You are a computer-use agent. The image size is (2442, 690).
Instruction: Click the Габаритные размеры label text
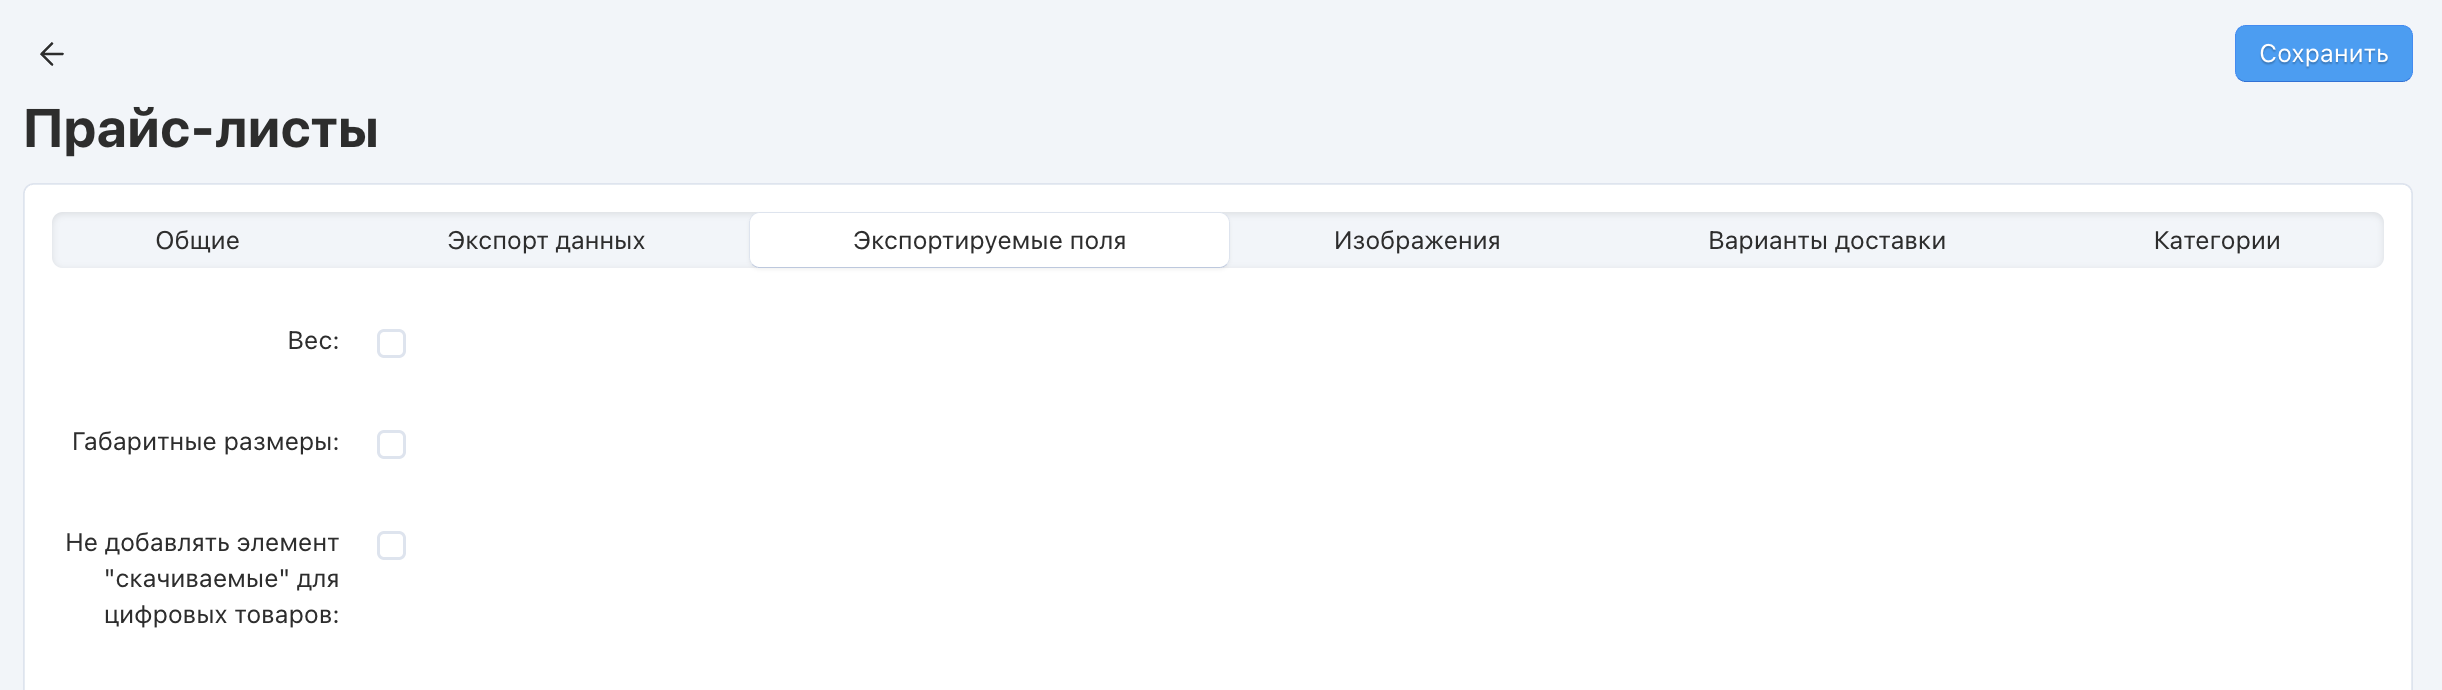[205, 442]
